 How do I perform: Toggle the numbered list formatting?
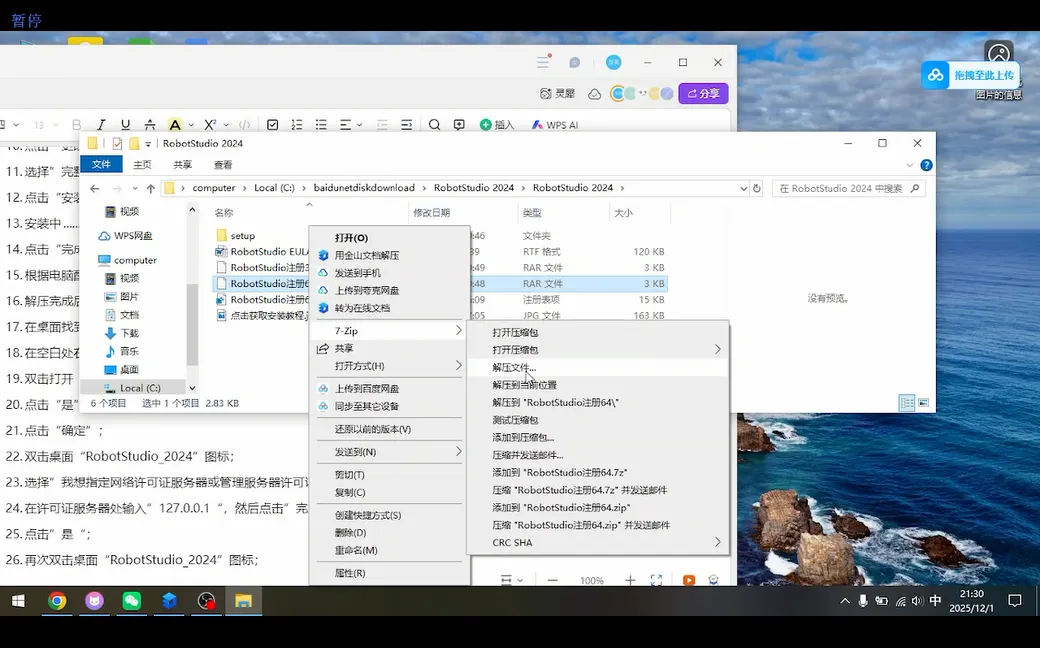coord(298,123)
